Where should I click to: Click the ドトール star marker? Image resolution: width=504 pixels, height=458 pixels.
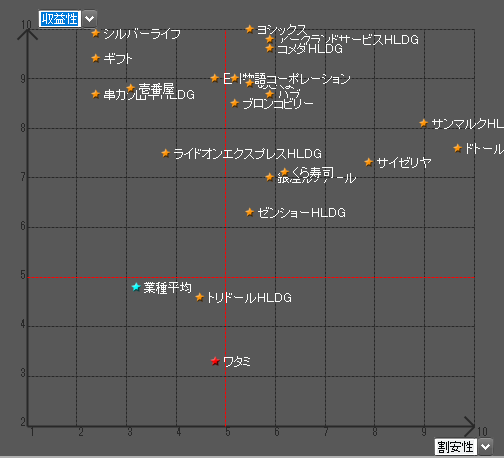pyautogui.click(x=458, y=148)
